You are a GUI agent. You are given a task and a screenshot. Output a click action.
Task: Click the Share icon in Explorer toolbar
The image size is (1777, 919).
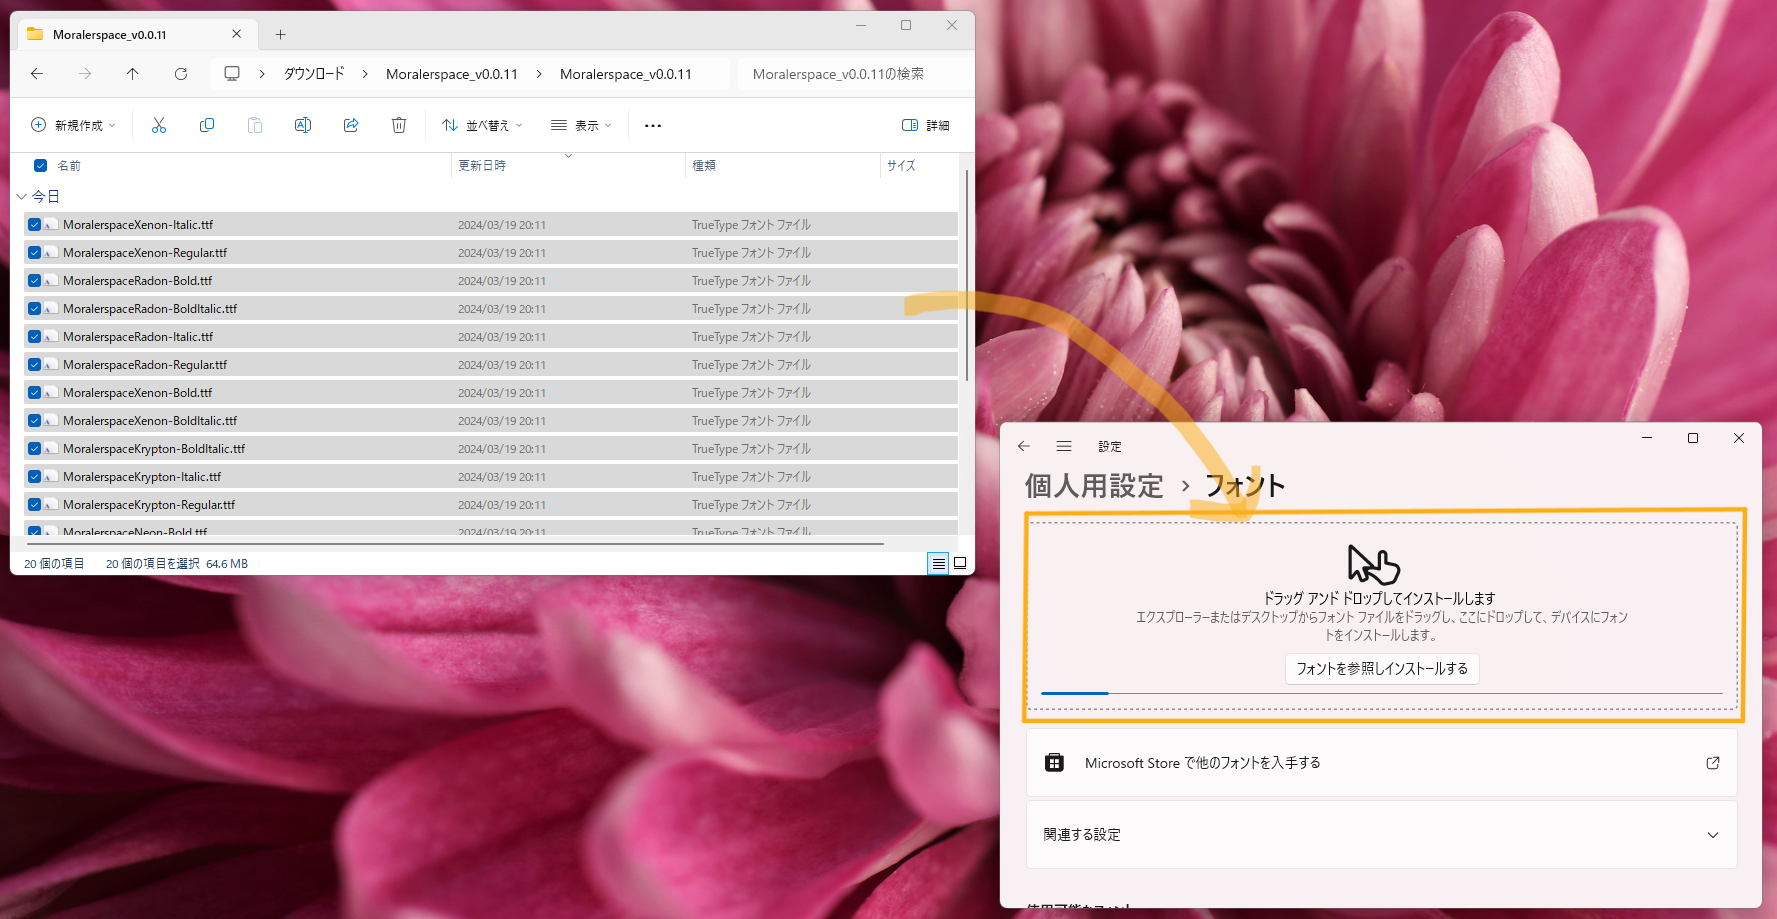coord(351,125)
